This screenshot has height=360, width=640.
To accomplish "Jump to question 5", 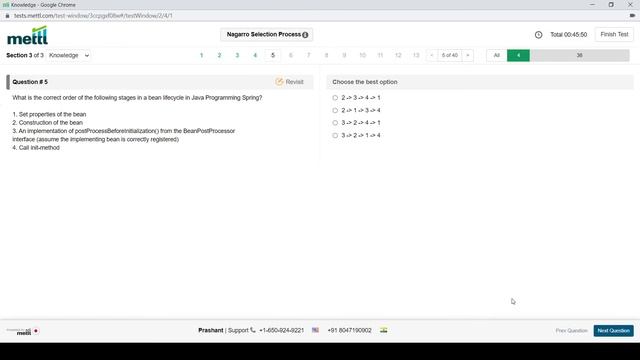I will pos(273,55).
